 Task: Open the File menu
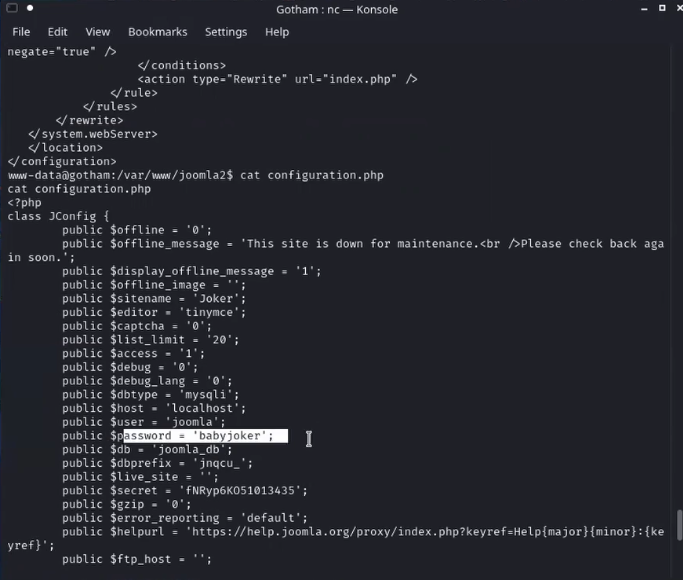tap(21, 32)
